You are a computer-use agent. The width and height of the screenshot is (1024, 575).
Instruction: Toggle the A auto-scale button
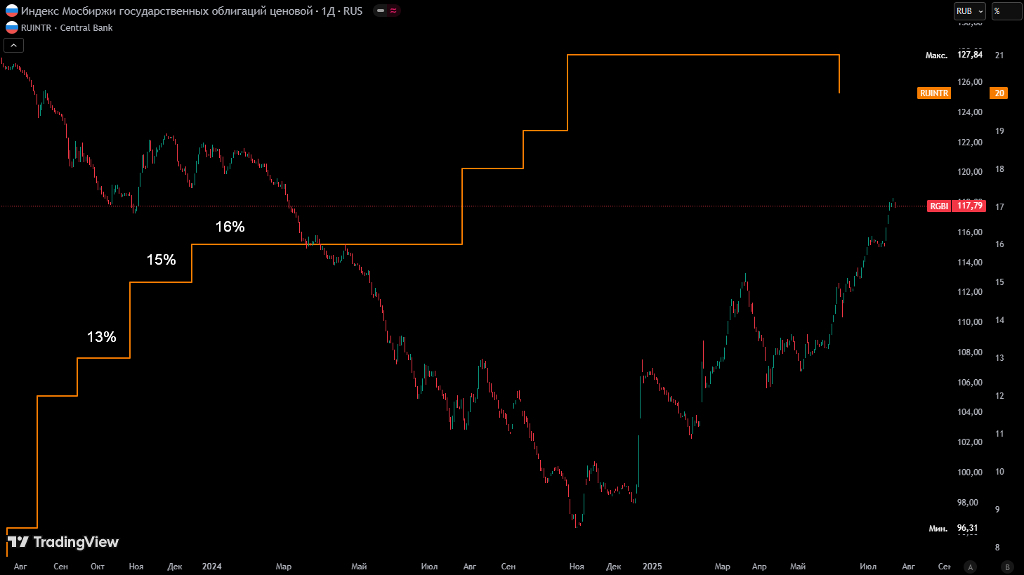(x=969, y=566)
